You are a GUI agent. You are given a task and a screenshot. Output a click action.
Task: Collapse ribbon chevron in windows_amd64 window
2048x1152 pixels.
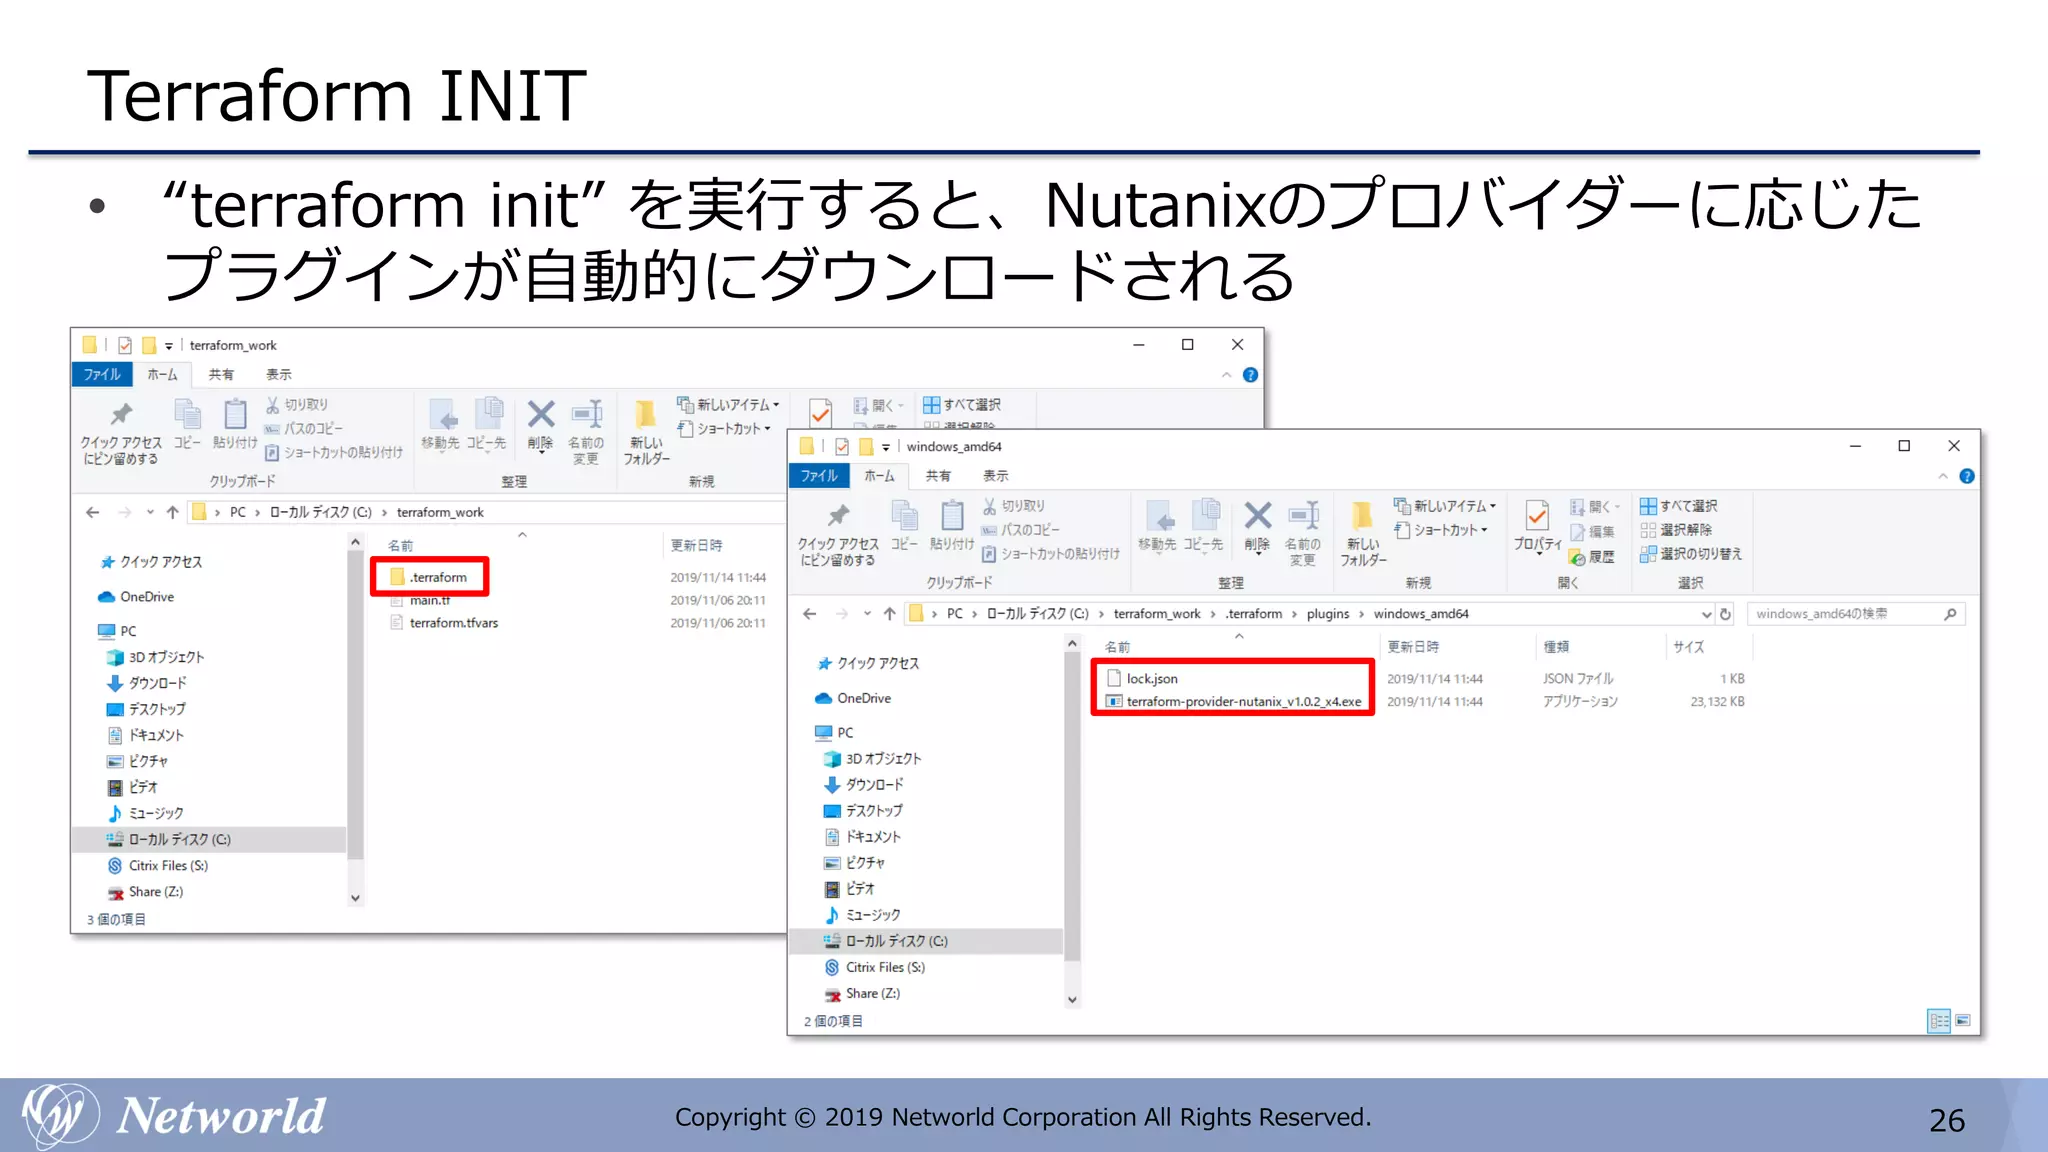pos(1943,477)
